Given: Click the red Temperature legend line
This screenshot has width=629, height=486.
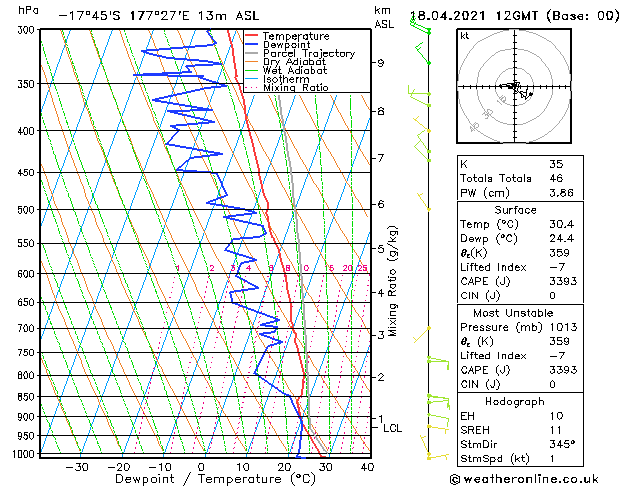Looking at the screenshot, I should [252, 36].
